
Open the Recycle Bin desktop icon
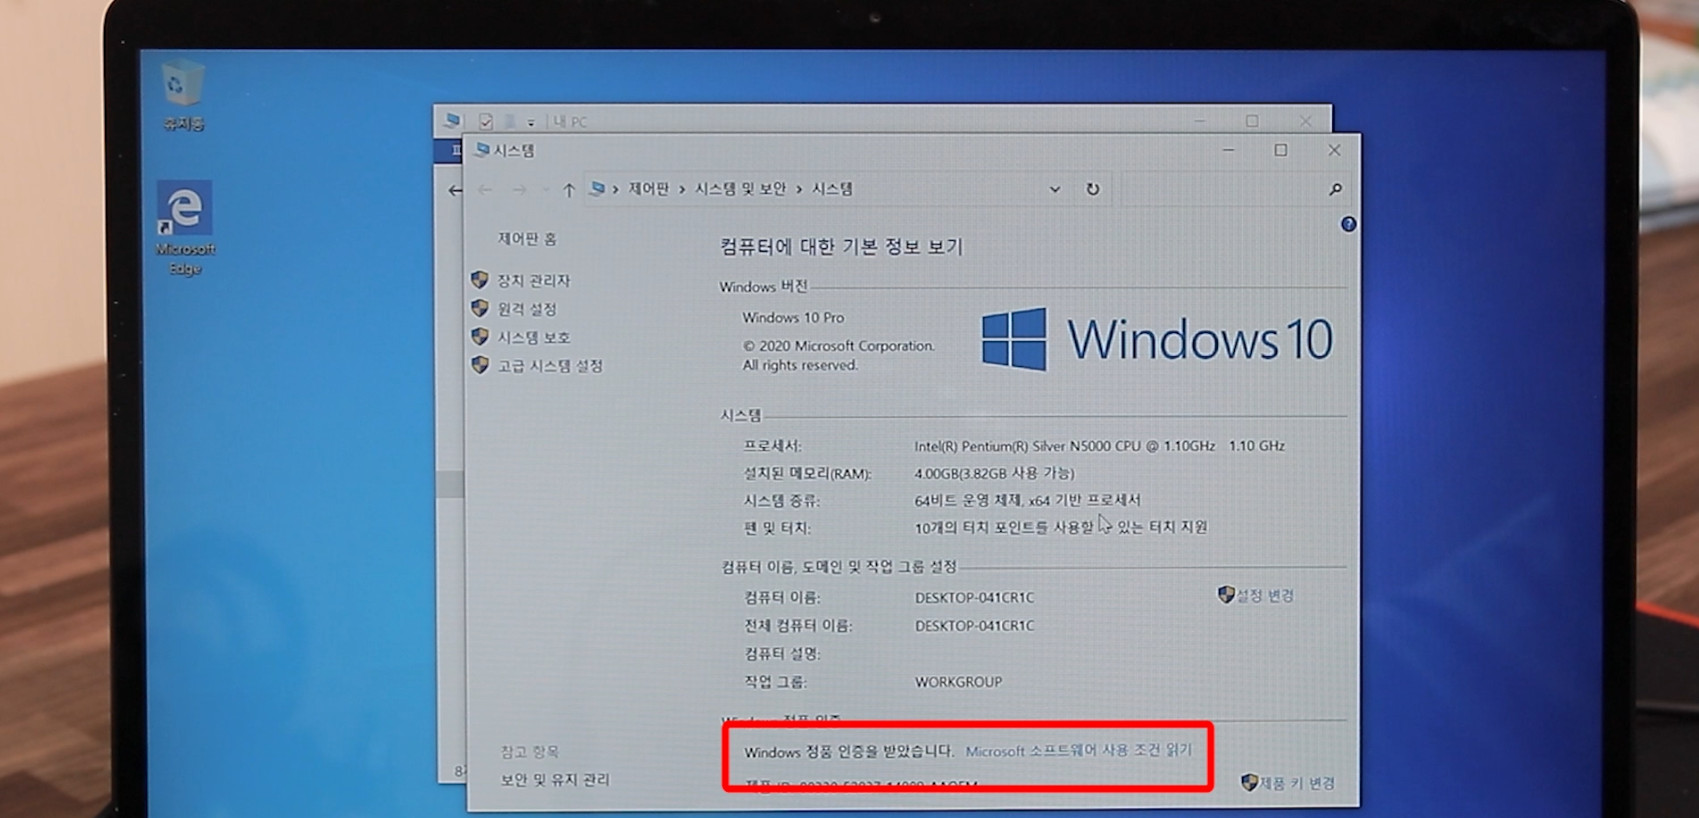click(183, 95)
